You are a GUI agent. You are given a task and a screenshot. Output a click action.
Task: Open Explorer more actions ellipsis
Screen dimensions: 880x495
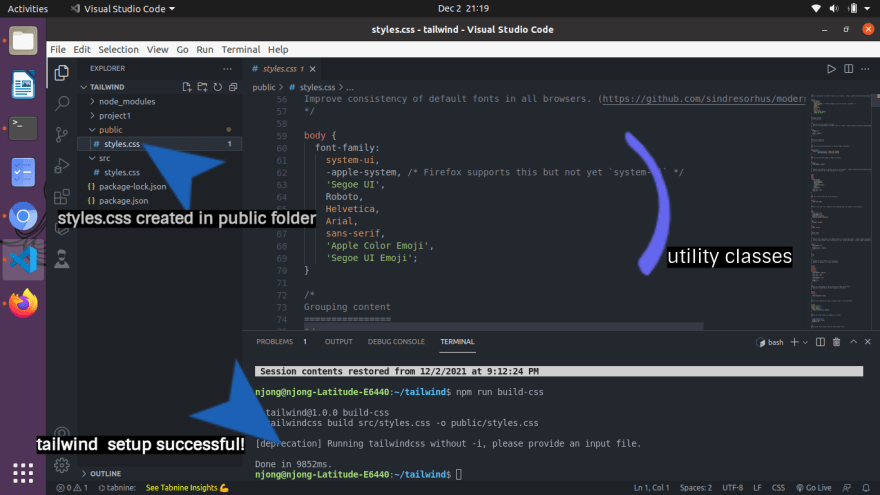pyautogui.click(x=227, y=68)
